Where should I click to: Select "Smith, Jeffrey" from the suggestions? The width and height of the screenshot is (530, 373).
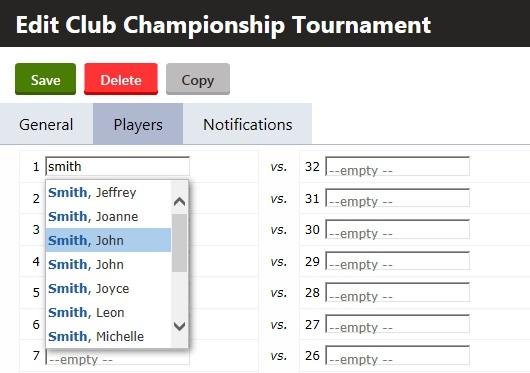click(109, 192)
